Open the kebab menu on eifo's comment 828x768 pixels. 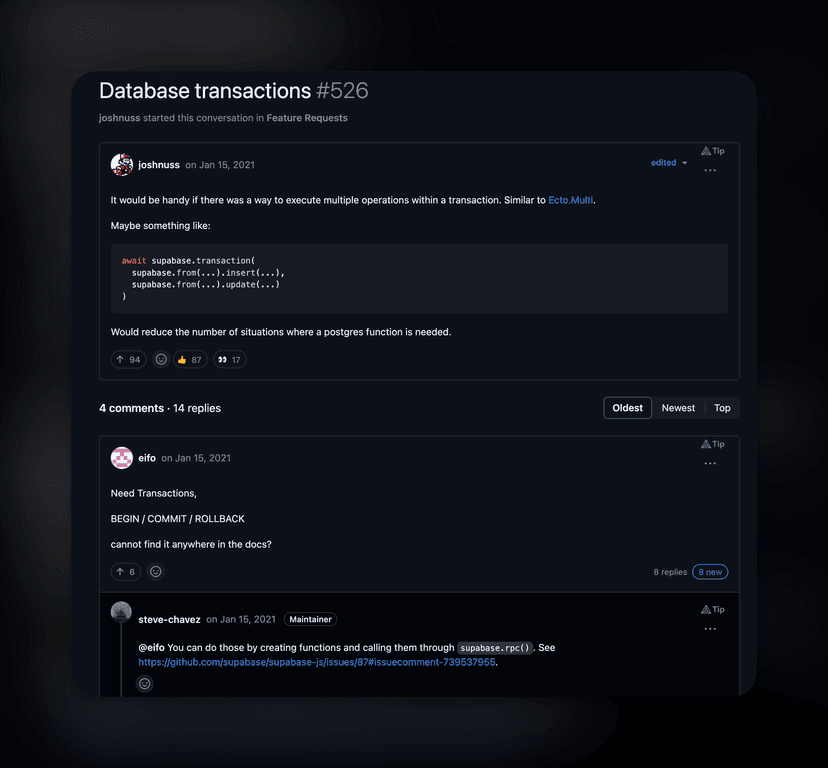[x=710, y=463]
